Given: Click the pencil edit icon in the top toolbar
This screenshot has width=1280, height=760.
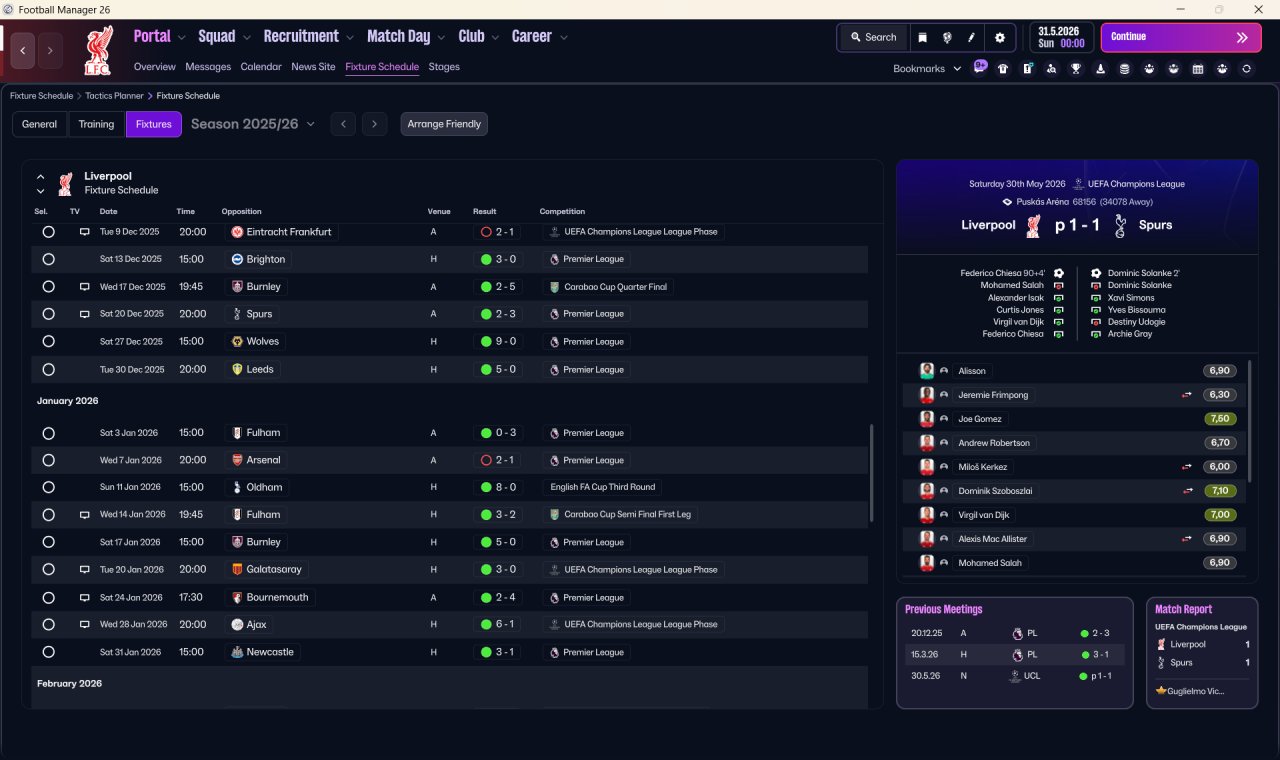Looking at the screenshot, I should click(971, 37).
